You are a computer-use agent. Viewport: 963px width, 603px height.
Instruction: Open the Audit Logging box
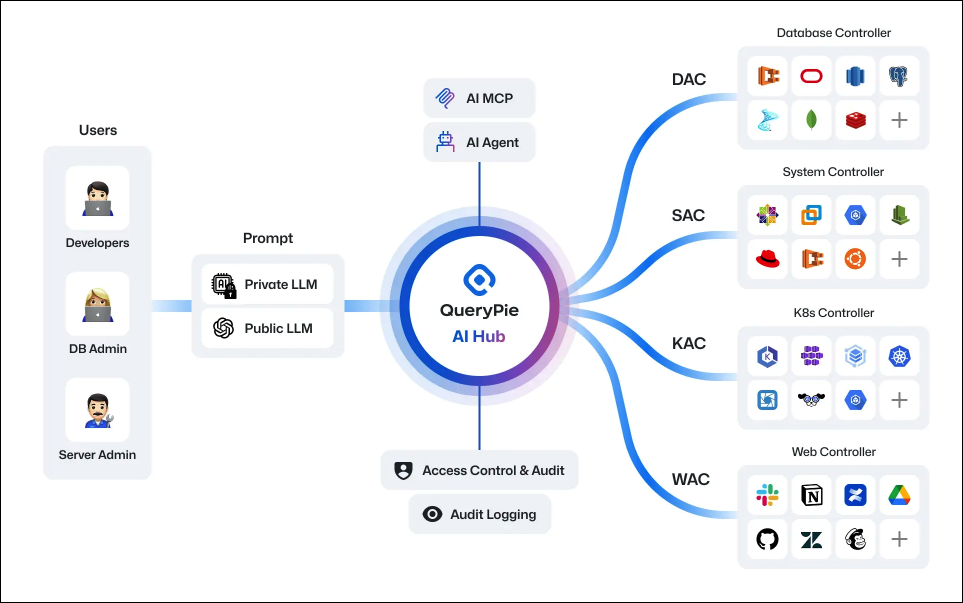pyautogui.click(x=479, y=514)
